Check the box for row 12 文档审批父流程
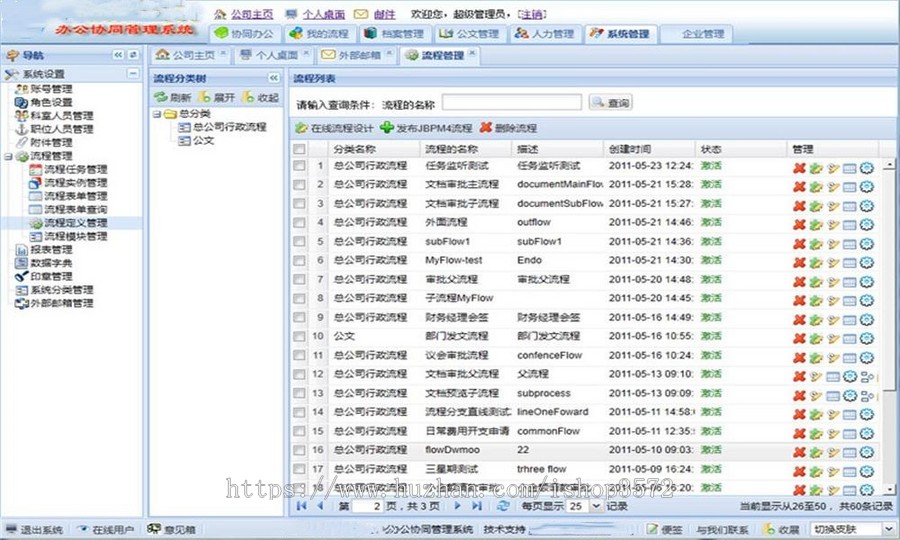 pos(299,374)
